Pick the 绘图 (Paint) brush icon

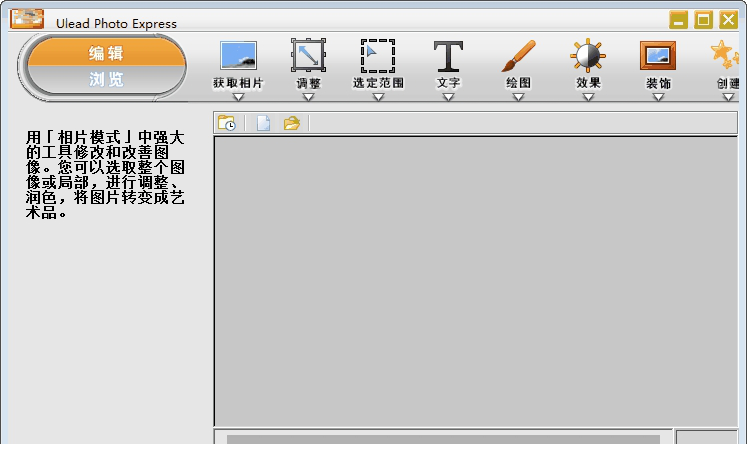pyautogui.click(x=518, y=56)
